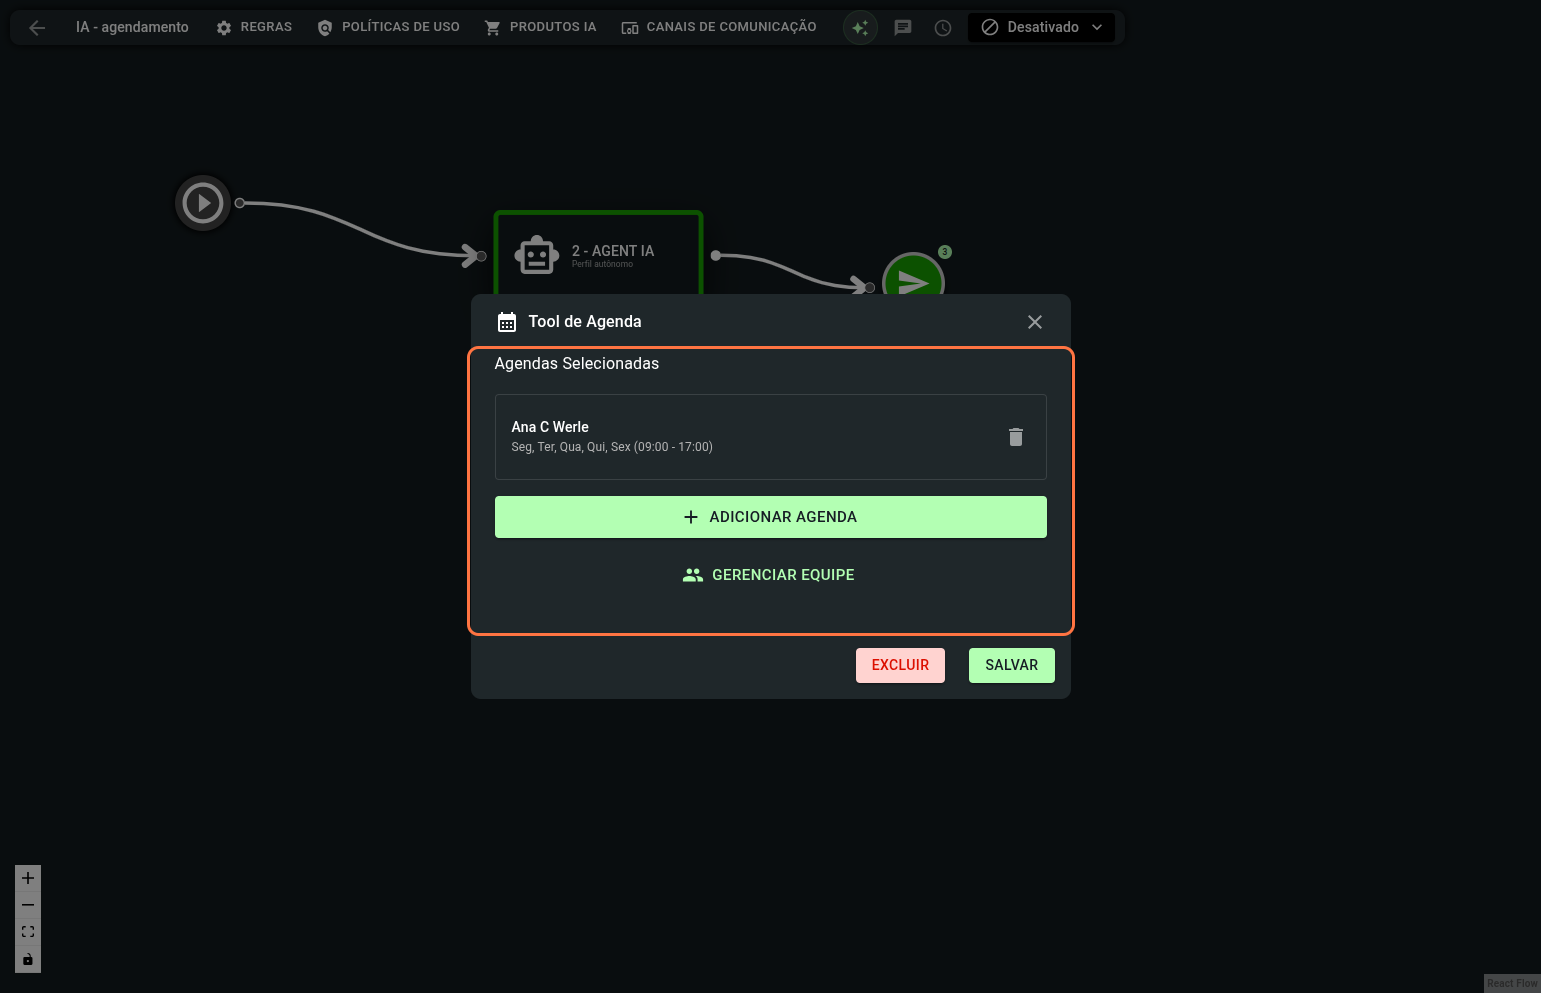Expand the Desativado status dropdown
The width and height of the screenshot is (1541, 993).
[1041, 27]
